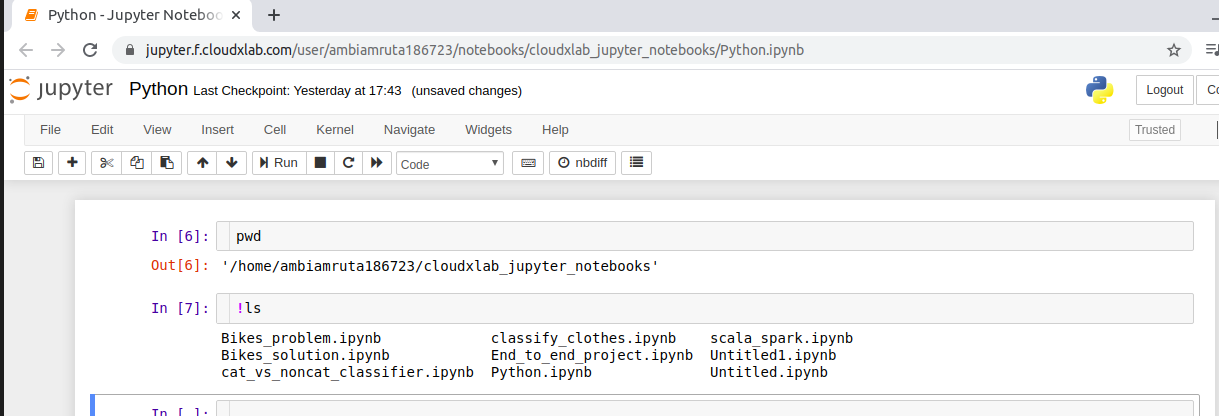The width and height of the screenshot is (1219, 416).
Task: Toggle the Trusted notebook indicator
Action: 1154,130
